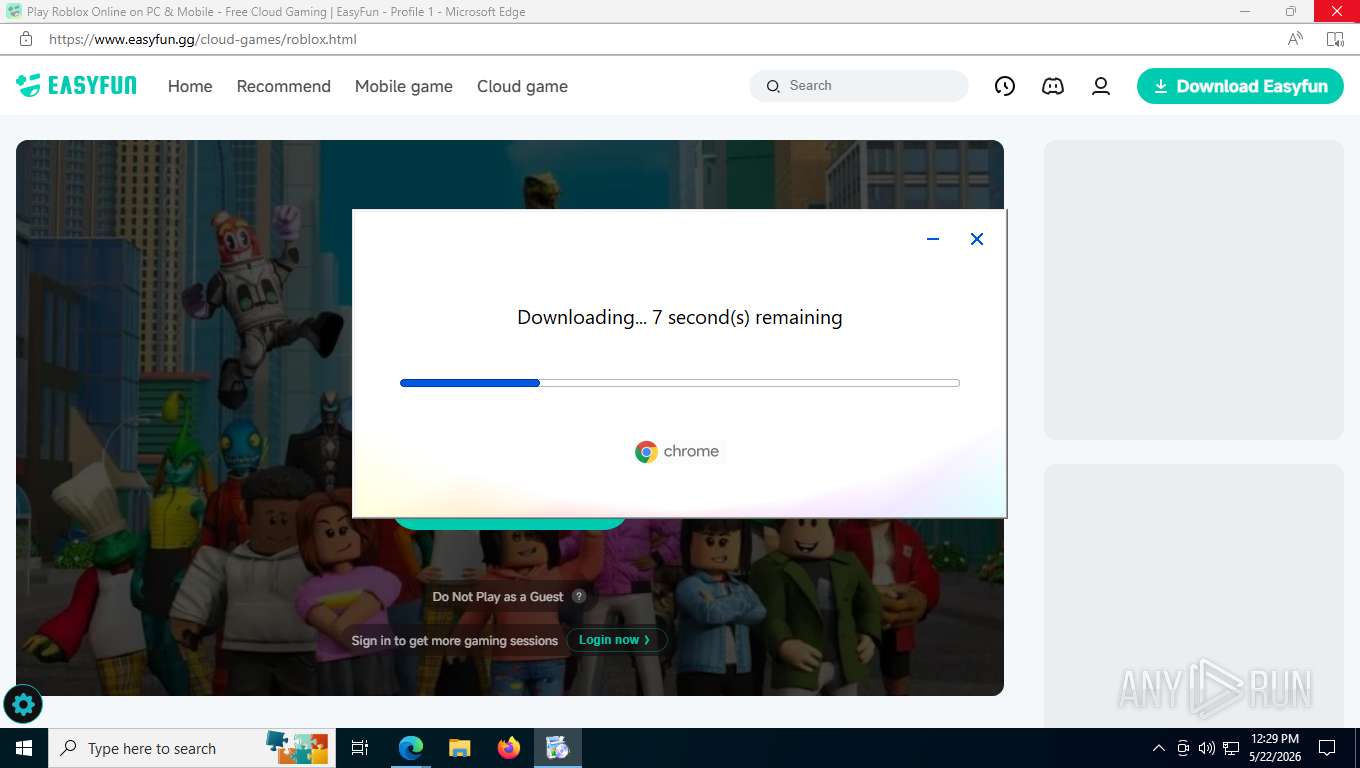
Task: Launch Microsoft Edge from taskbar
Action: click(411, 748)
